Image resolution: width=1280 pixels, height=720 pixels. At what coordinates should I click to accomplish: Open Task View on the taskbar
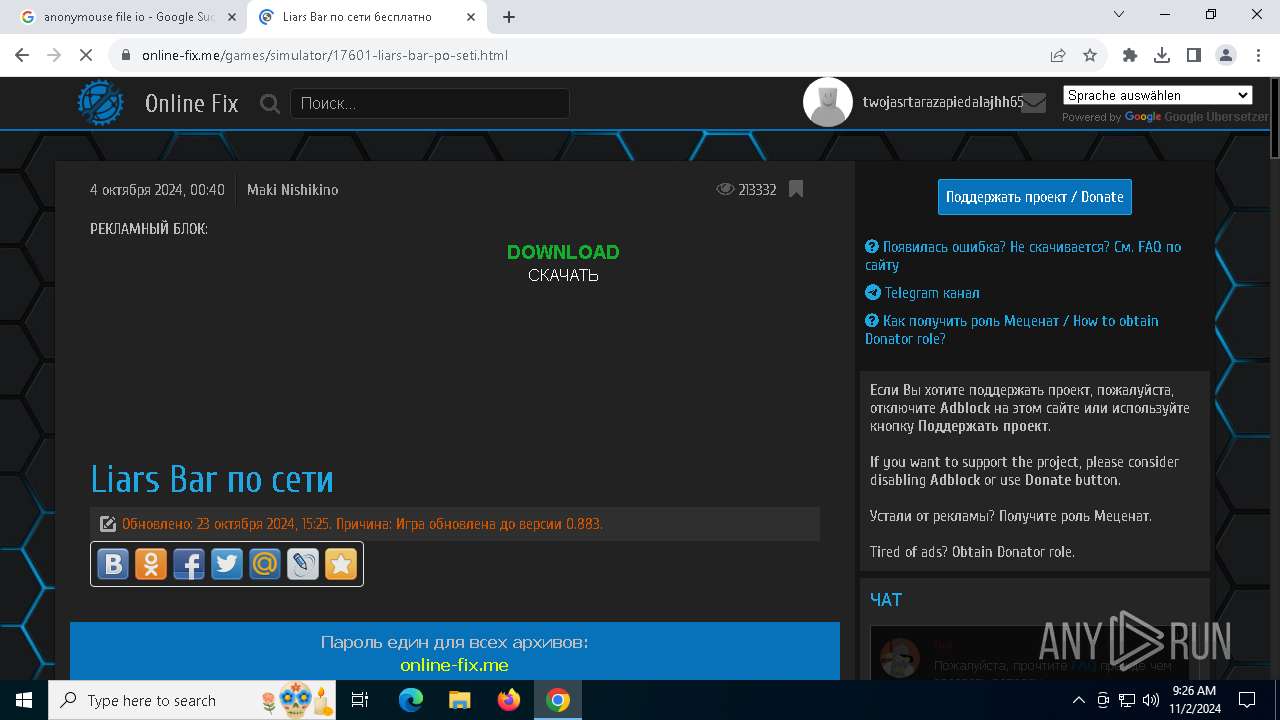coord(361,700)
